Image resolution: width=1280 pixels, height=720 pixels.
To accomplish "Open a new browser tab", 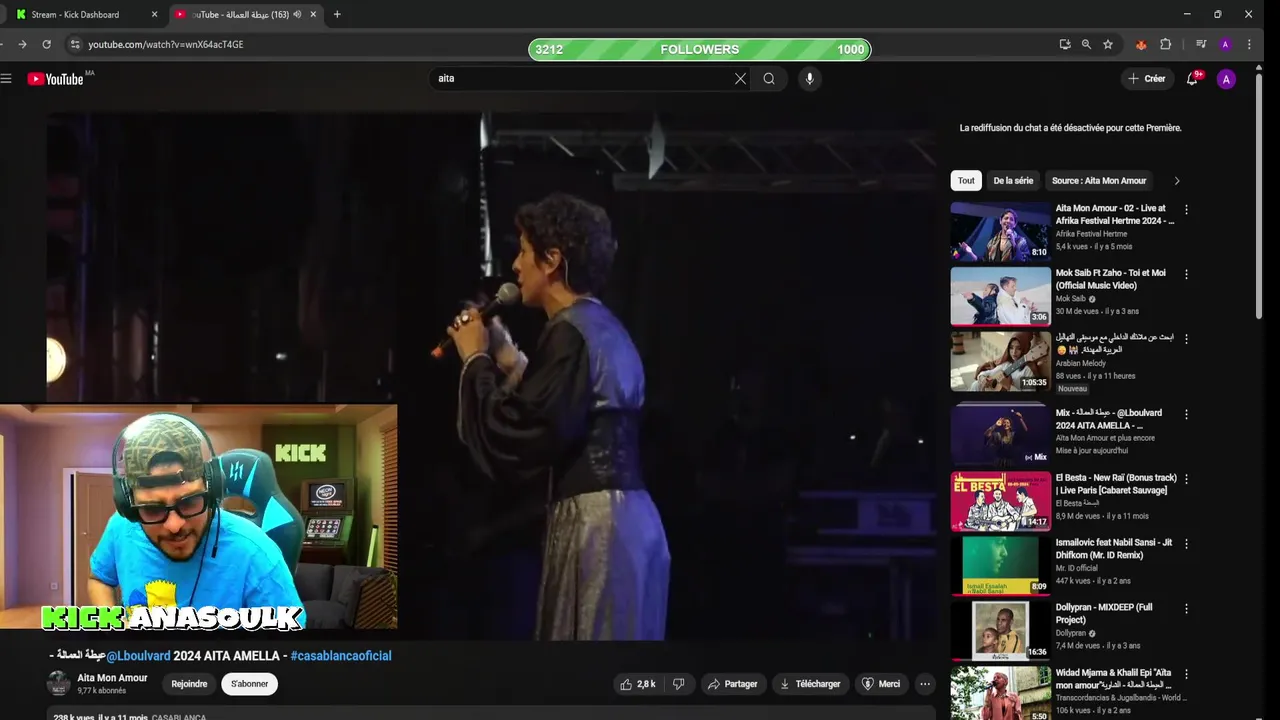I will coord(337,14).
